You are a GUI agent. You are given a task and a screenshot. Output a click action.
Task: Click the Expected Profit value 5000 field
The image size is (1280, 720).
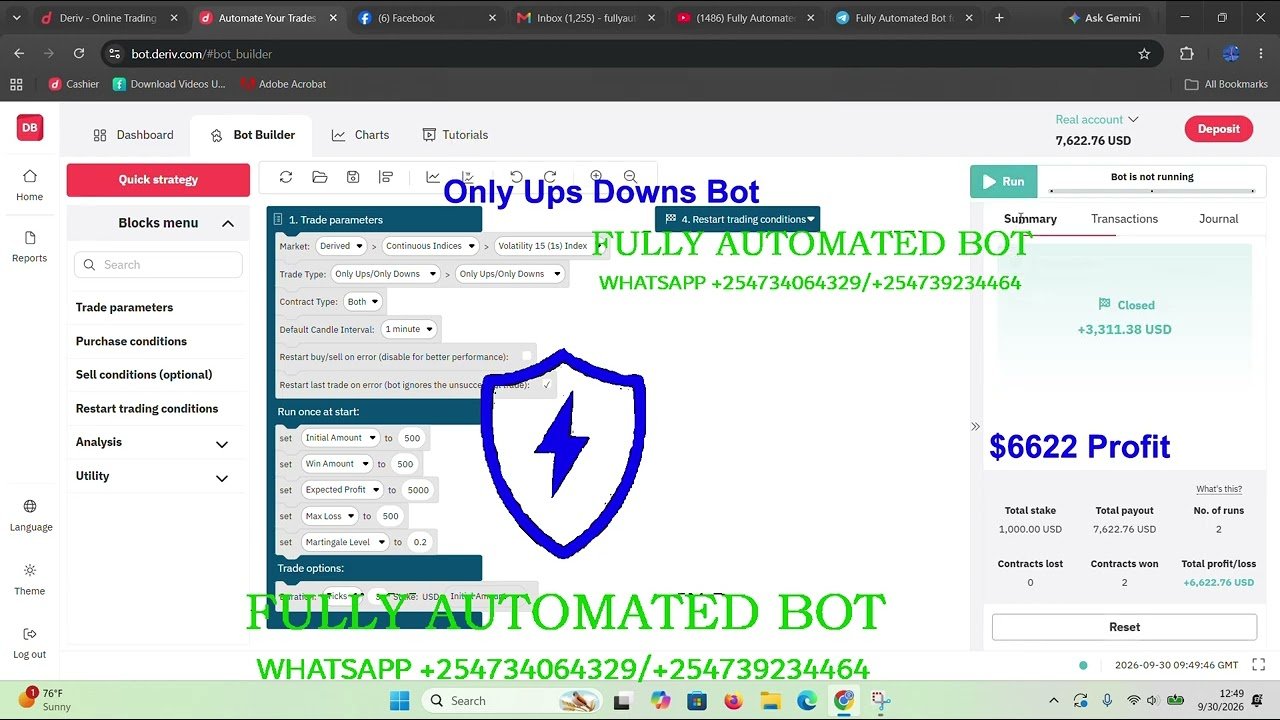[x=418, y=490]
